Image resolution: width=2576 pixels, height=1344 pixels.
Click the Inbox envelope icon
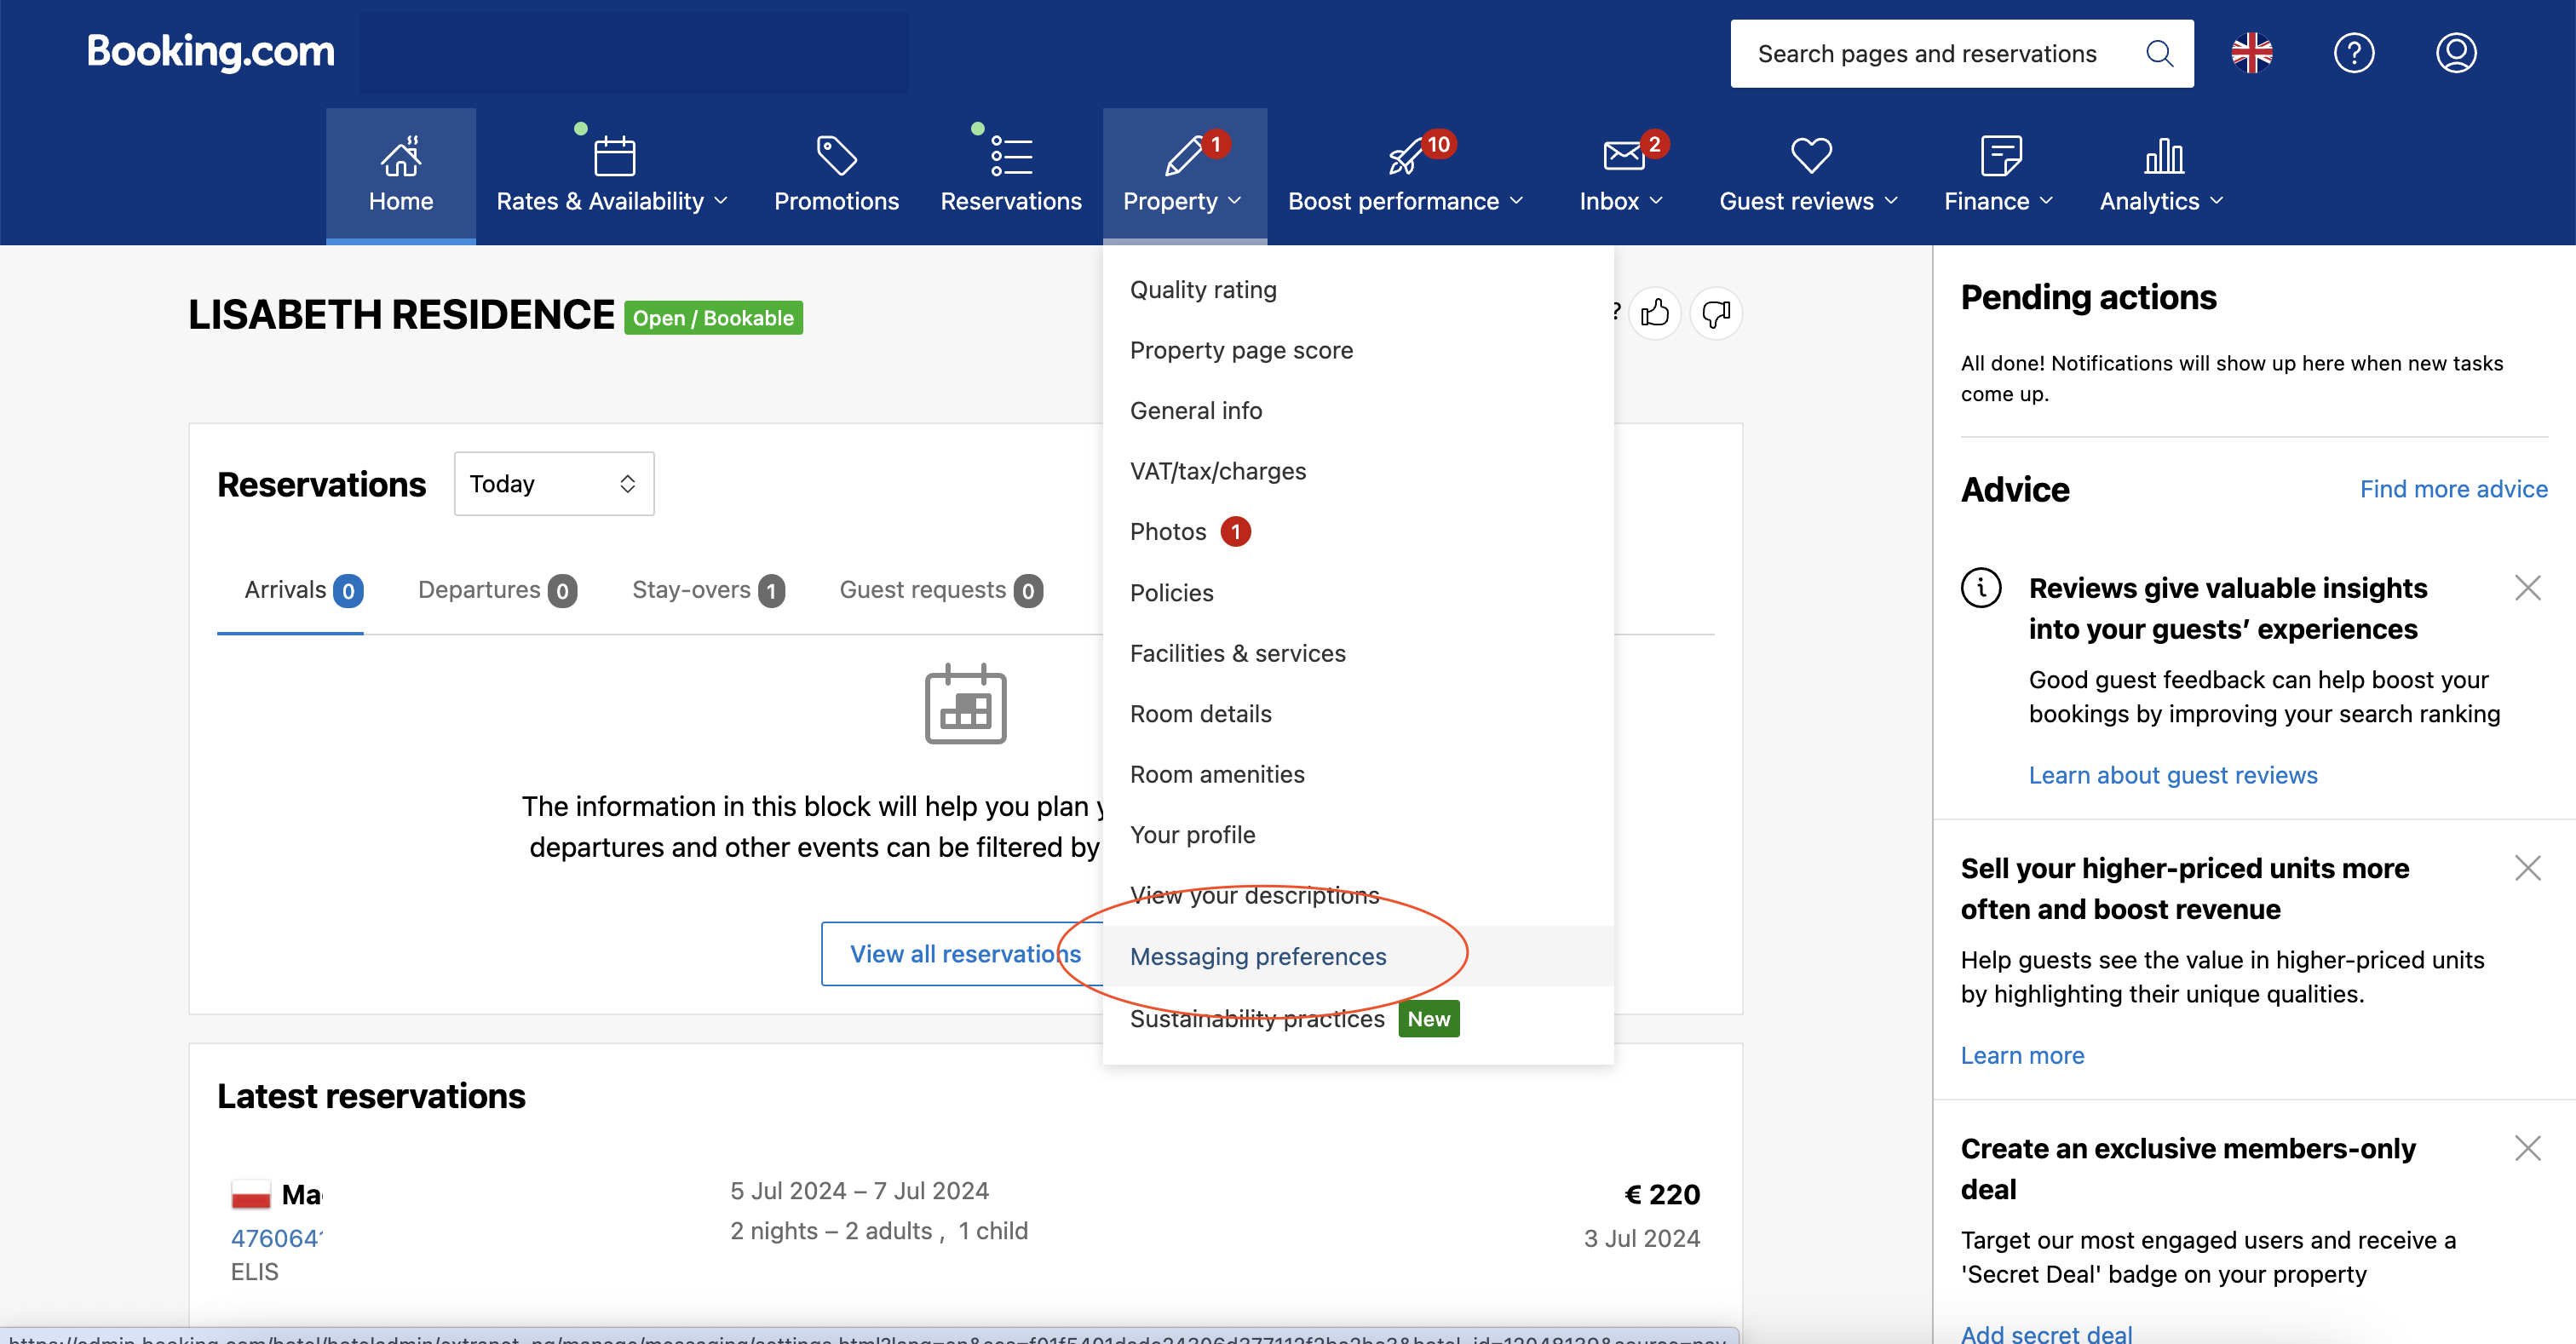(x=1622, y=156)
